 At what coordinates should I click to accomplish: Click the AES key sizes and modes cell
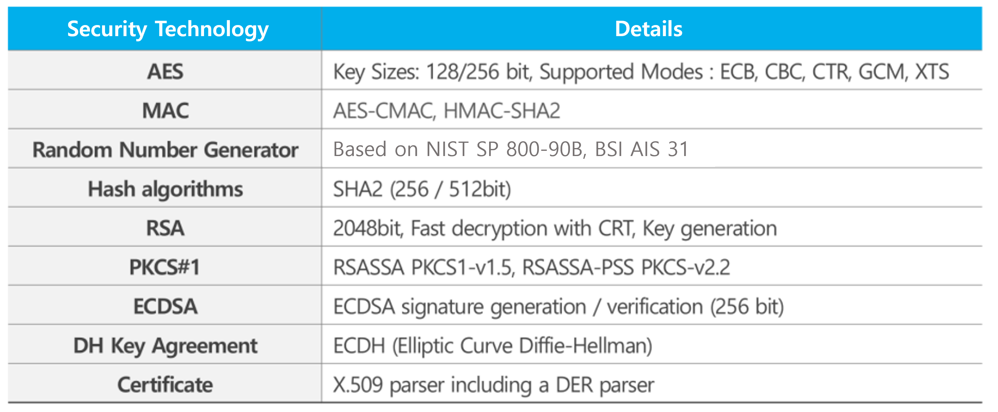(640, 72)
